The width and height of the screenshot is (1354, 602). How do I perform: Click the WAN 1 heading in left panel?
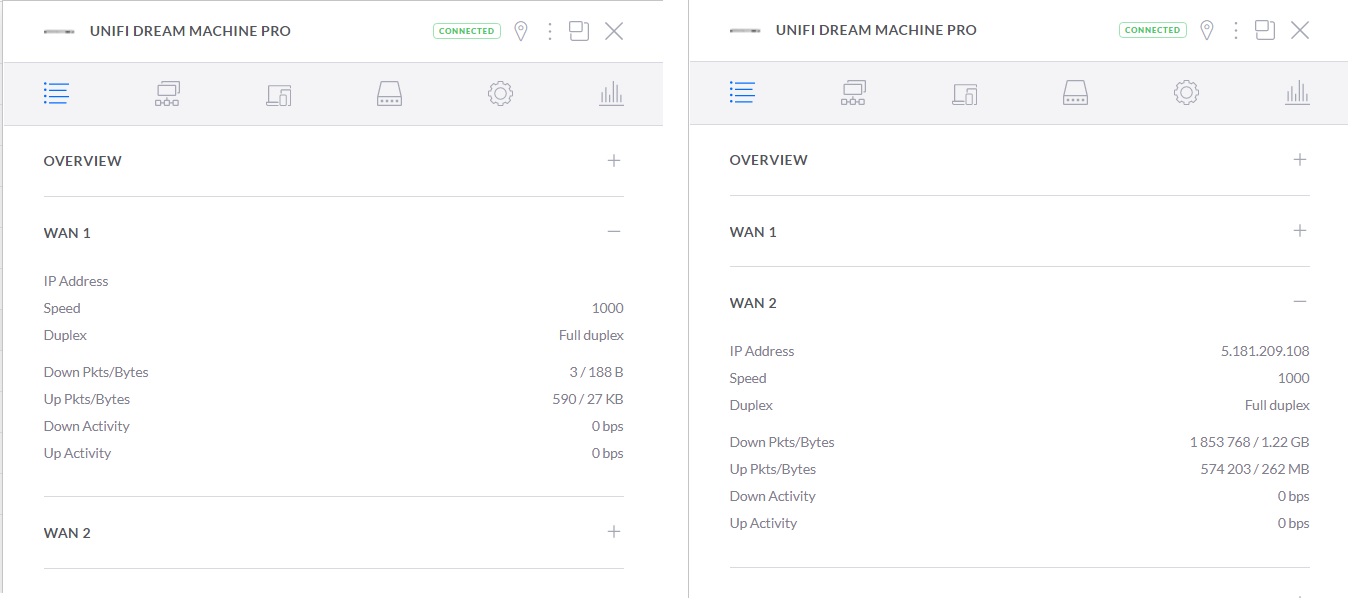pos(67,233)
